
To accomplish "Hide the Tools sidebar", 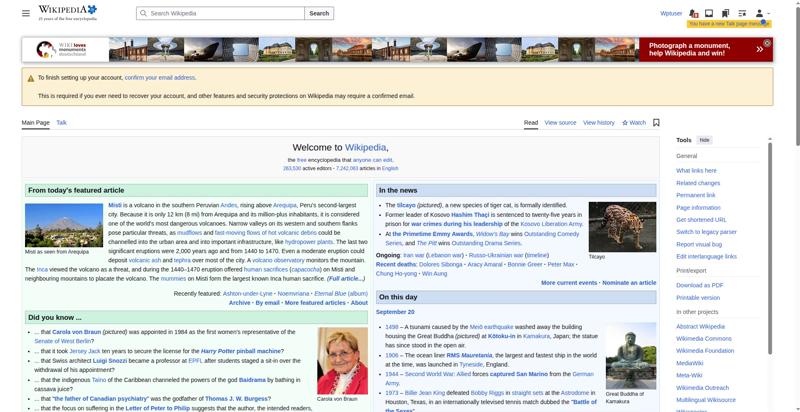I will point(704,140).
